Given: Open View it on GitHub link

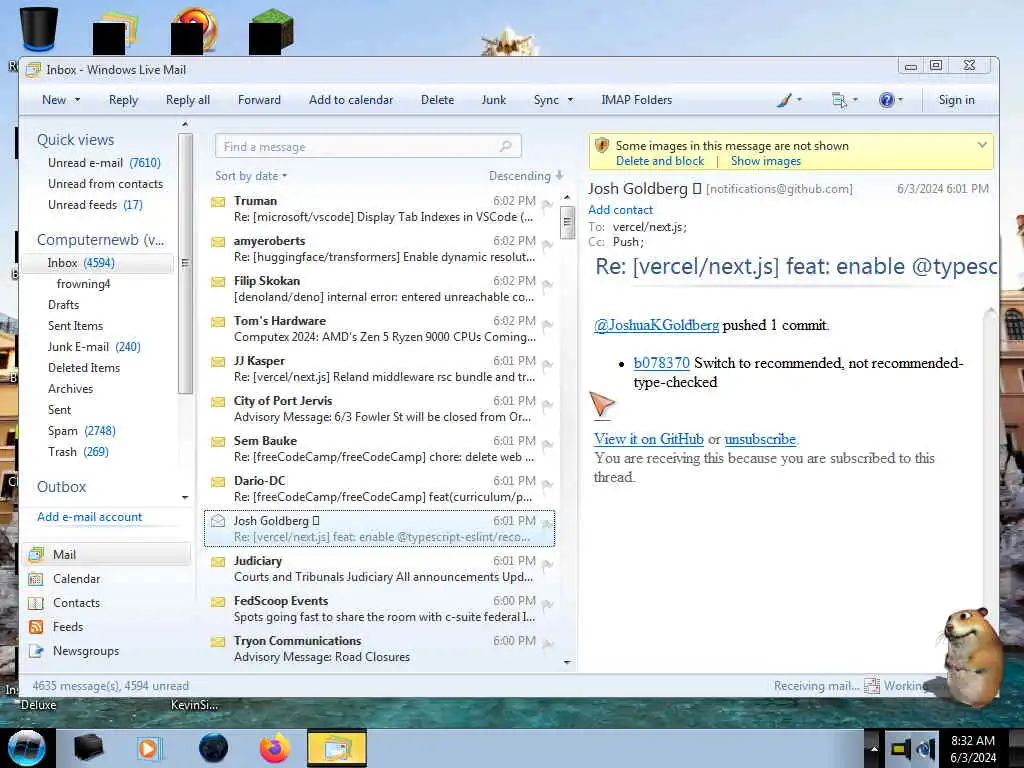Looking at the screenshot, I should click(648, 439).
